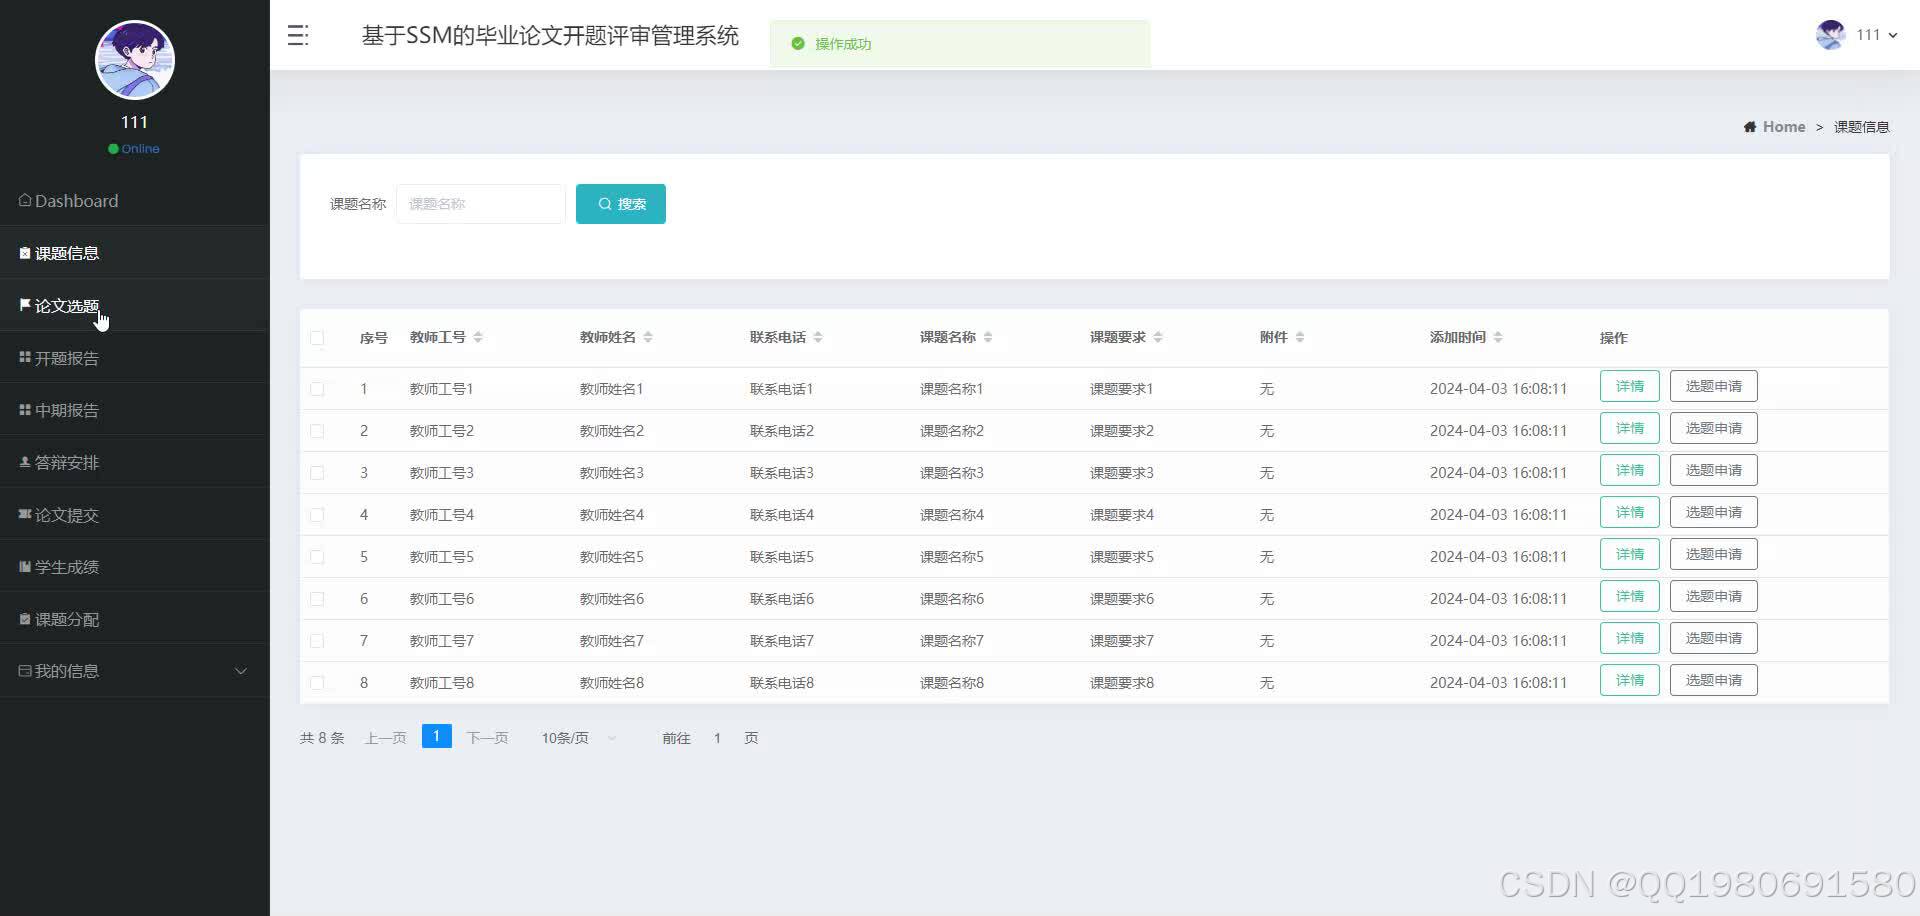Open the 课题分配 page from the sidebar

click(66, 618)
